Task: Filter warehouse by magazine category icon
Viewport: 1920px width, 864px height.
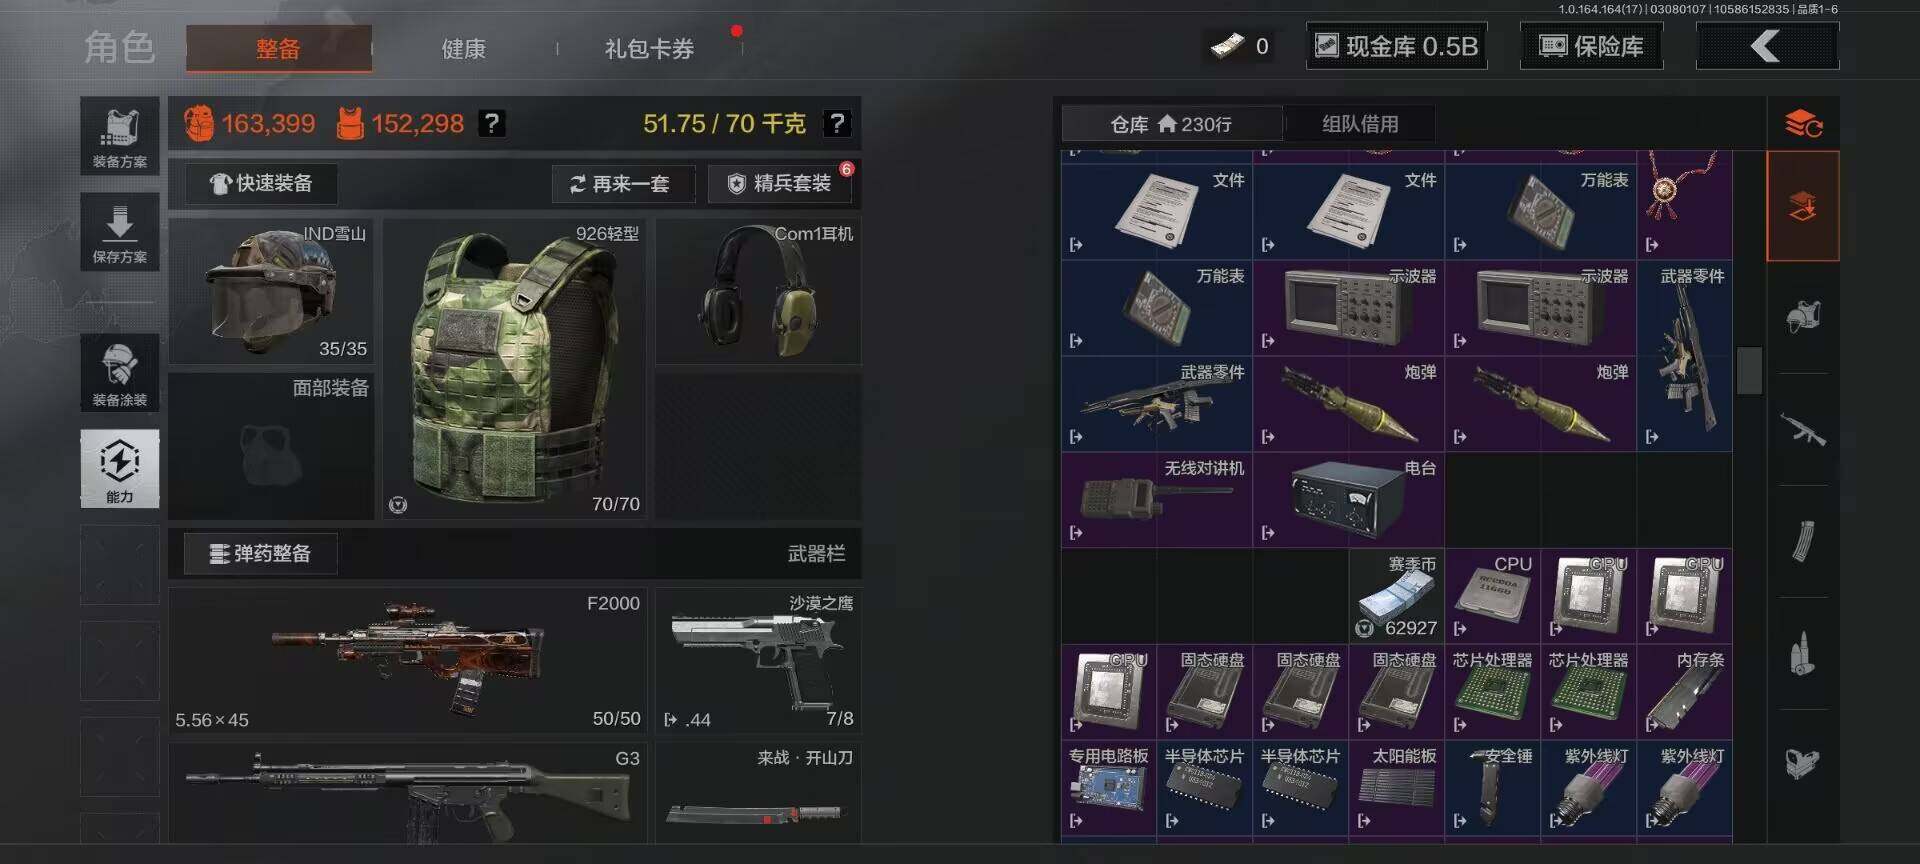Action: tap(1803, 542)
